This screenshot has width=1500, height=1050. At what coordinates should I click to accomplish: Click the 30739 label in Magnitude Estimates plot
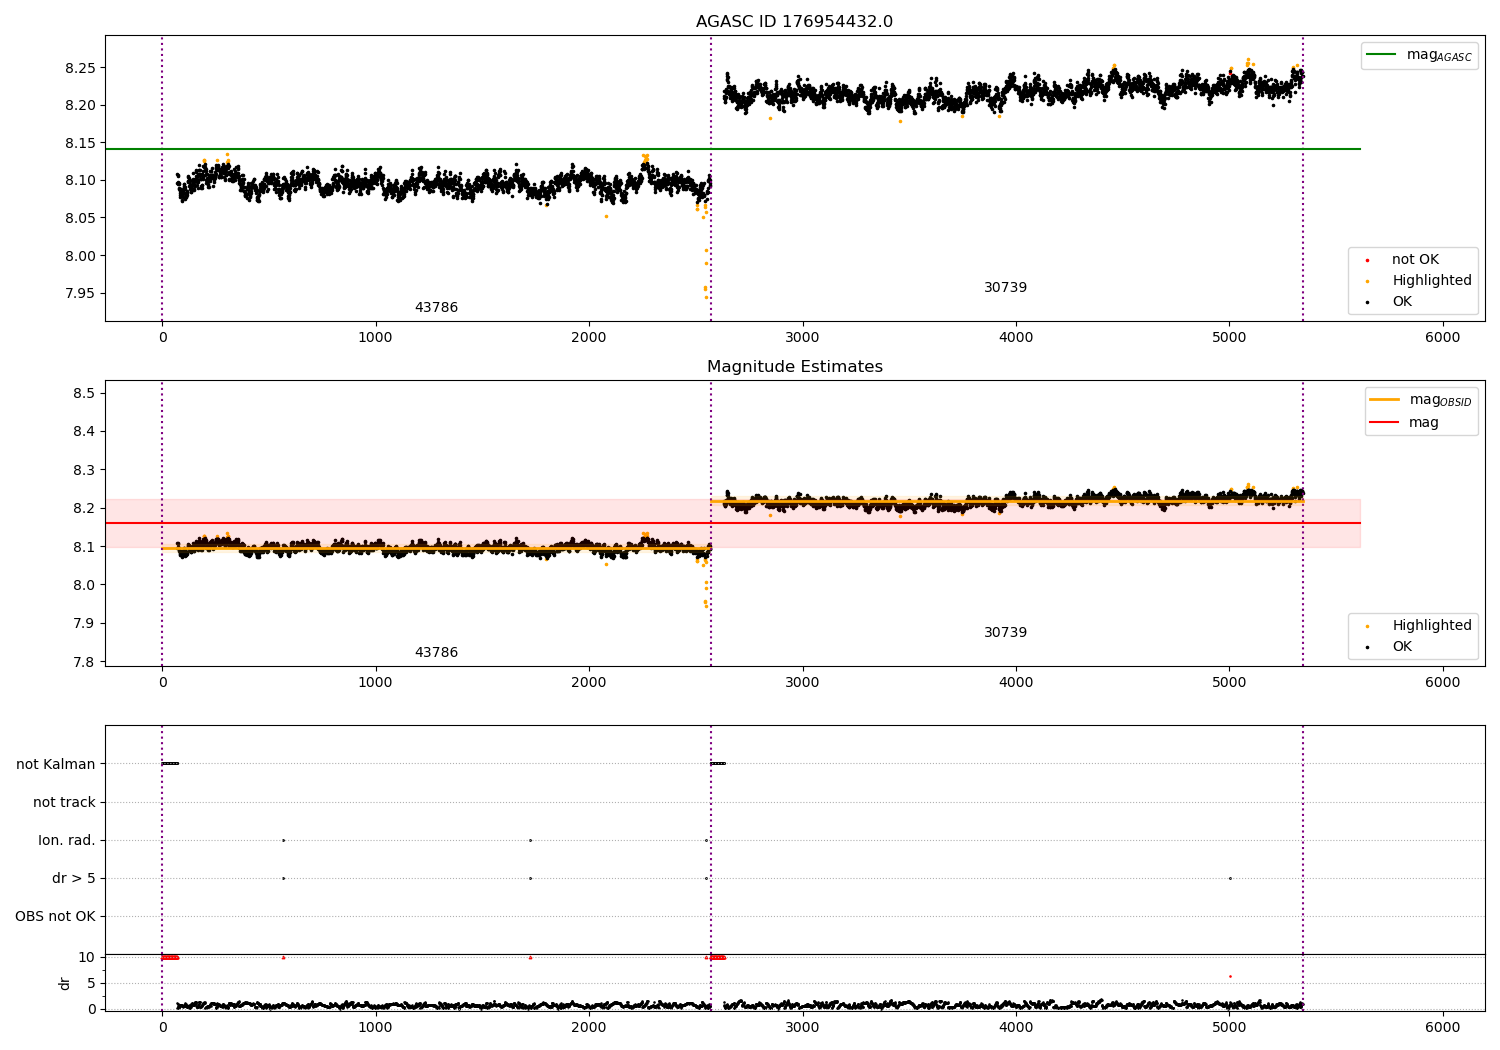1005,633
